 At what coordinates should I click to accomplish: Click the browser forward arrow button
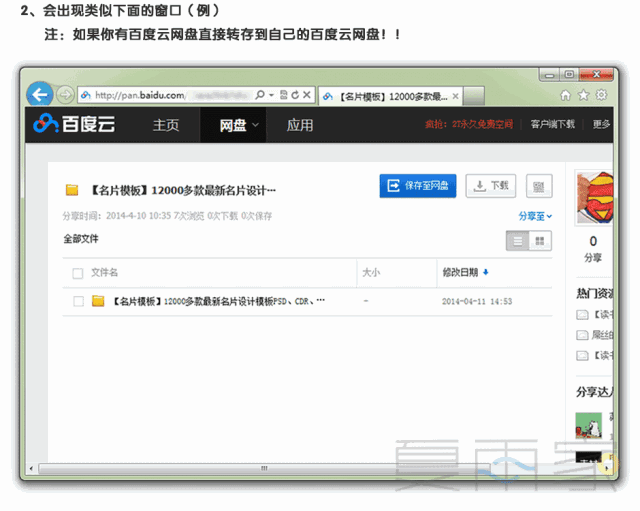tap(65, 95)
